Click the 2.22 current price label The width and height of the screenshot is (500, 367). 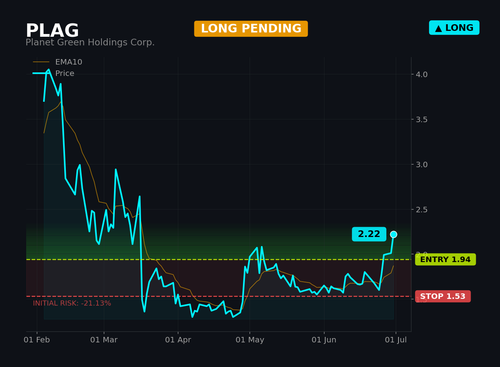(x=369, y=234)
